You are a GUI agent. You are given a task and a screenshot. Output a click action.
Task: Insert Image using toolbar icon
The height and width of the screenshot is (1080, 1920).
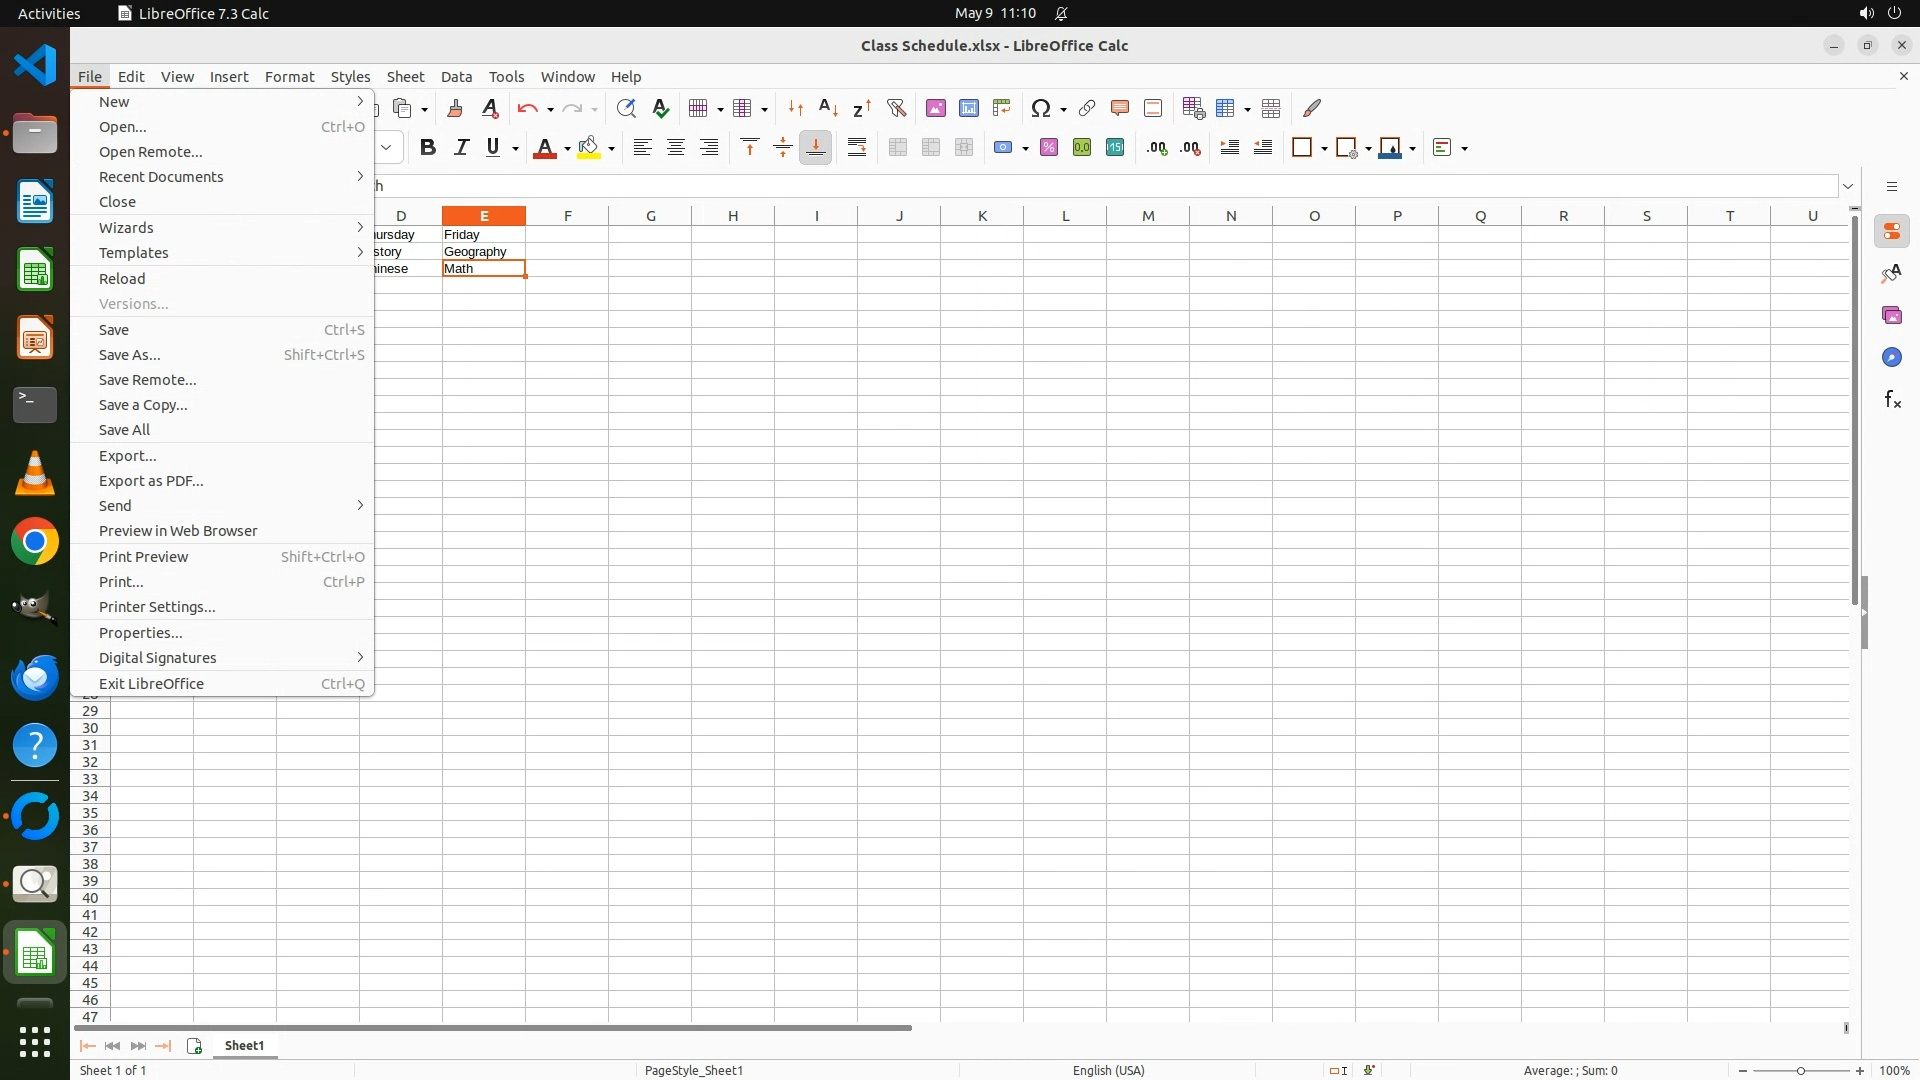point(935,108)
